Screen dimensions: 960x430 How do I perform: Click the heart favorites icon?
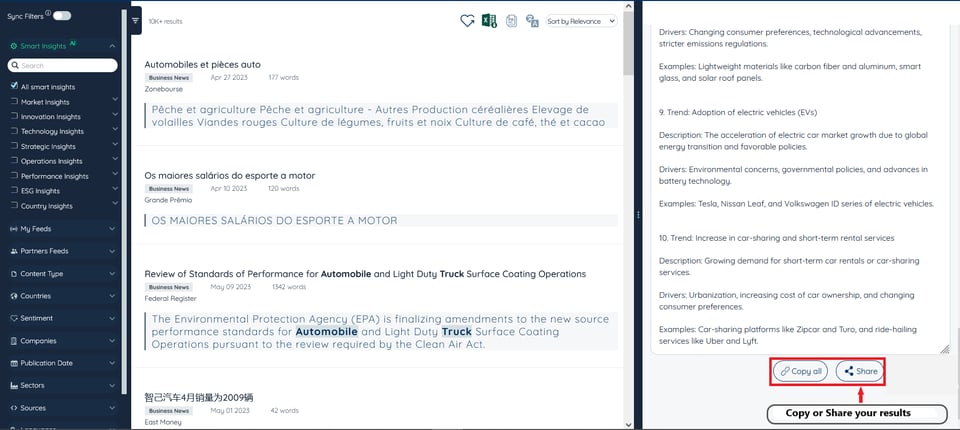tap(467, 21)
